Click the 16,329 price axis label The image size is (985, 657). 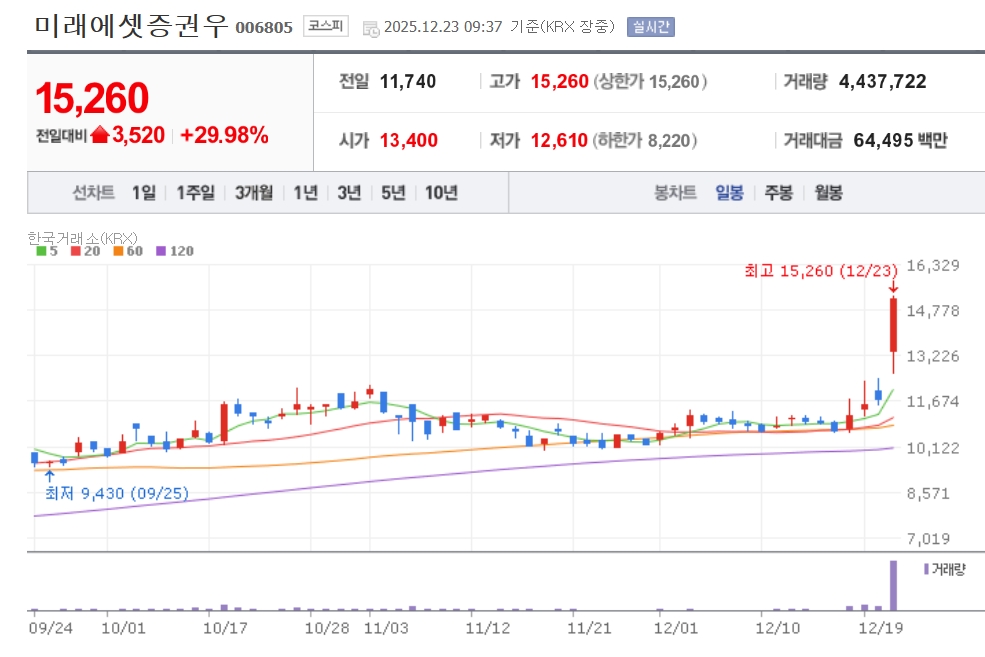coord(933,265)
